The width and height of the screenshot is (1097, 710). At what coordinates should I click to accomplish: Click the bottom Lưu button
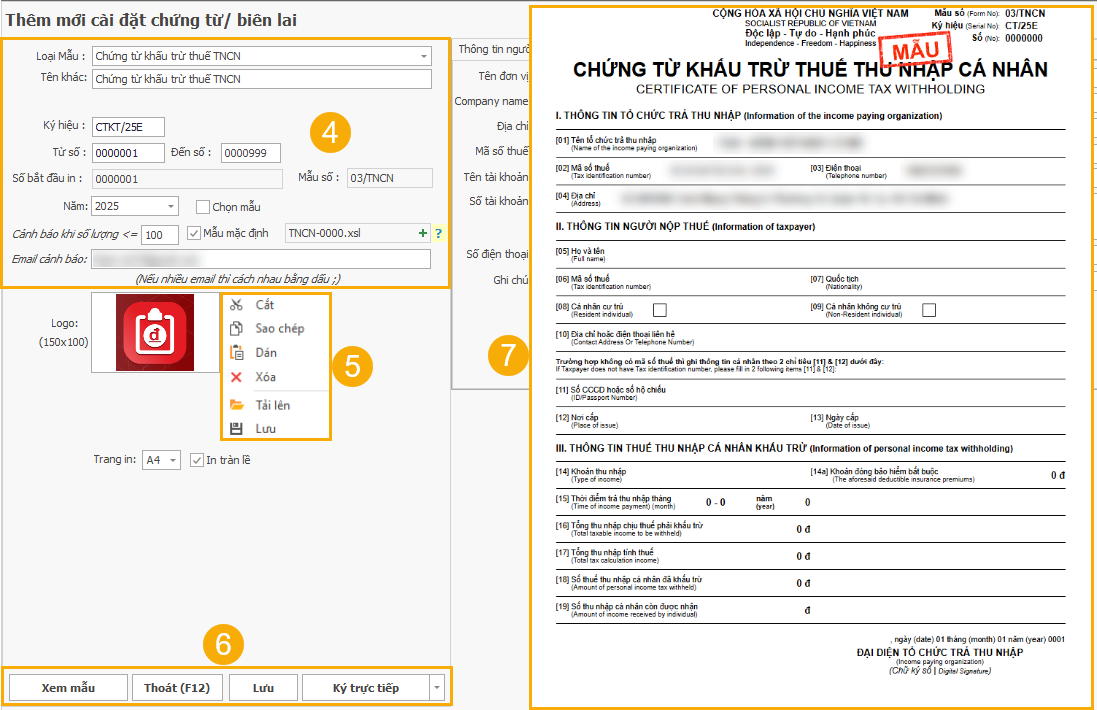263,688
